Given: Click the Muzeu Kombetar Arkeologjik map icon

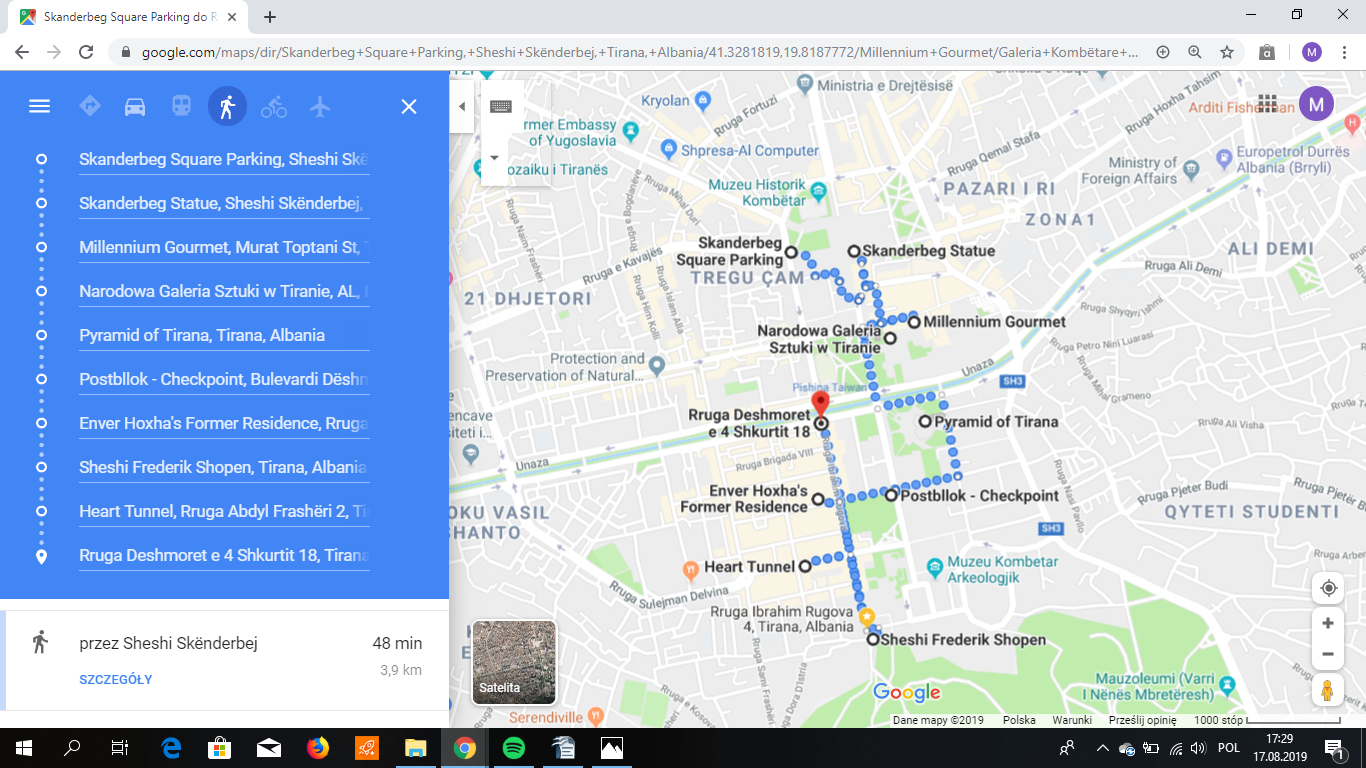Looking at the screenshot, I should click(934, 567).
